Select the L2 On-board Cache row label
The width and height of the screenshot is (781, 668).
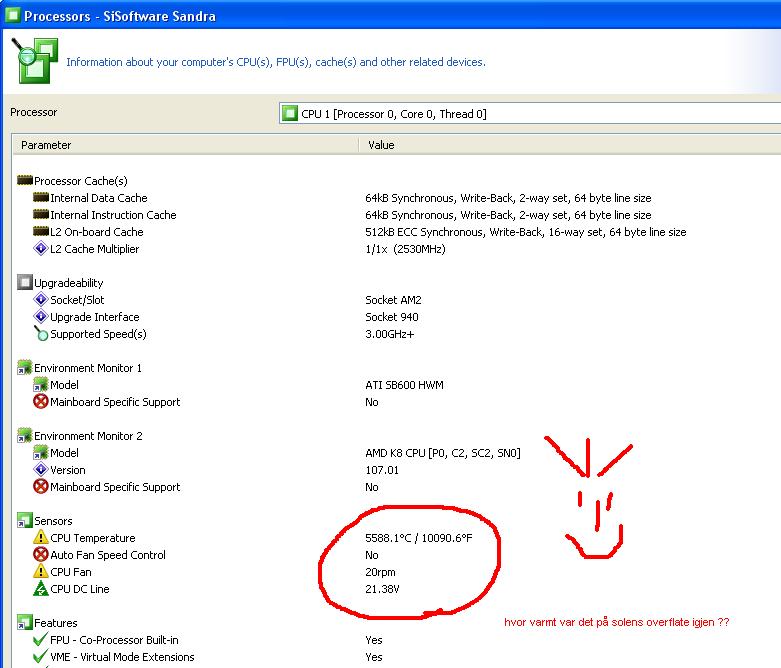click(97, 232)
